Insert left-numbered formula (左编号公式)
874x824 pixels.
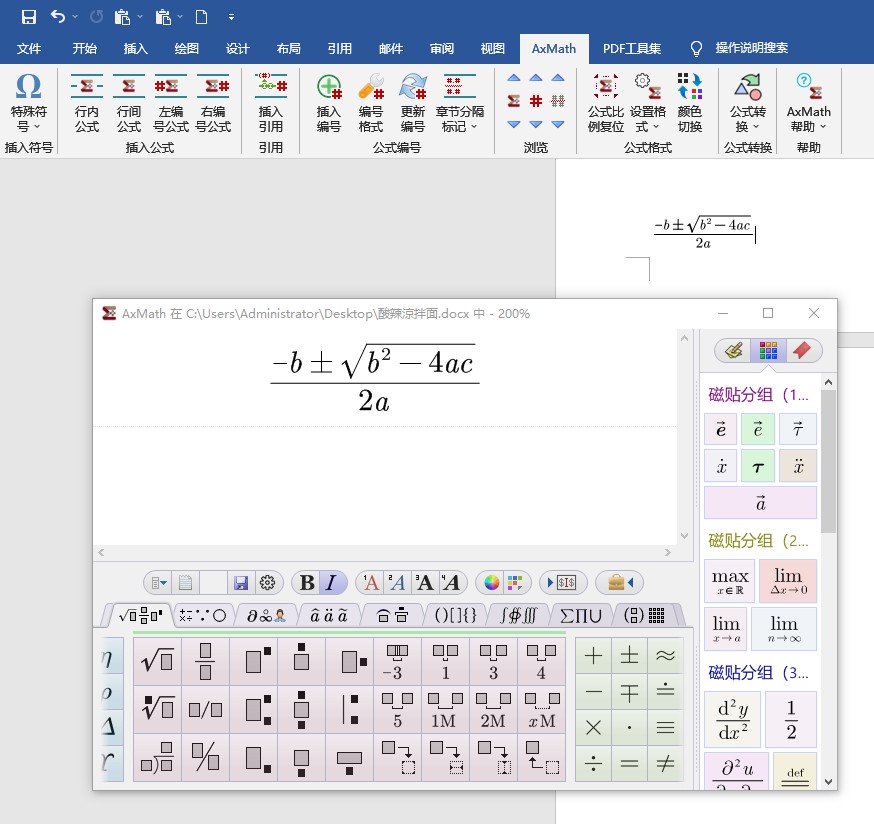(x=171, y=104)
